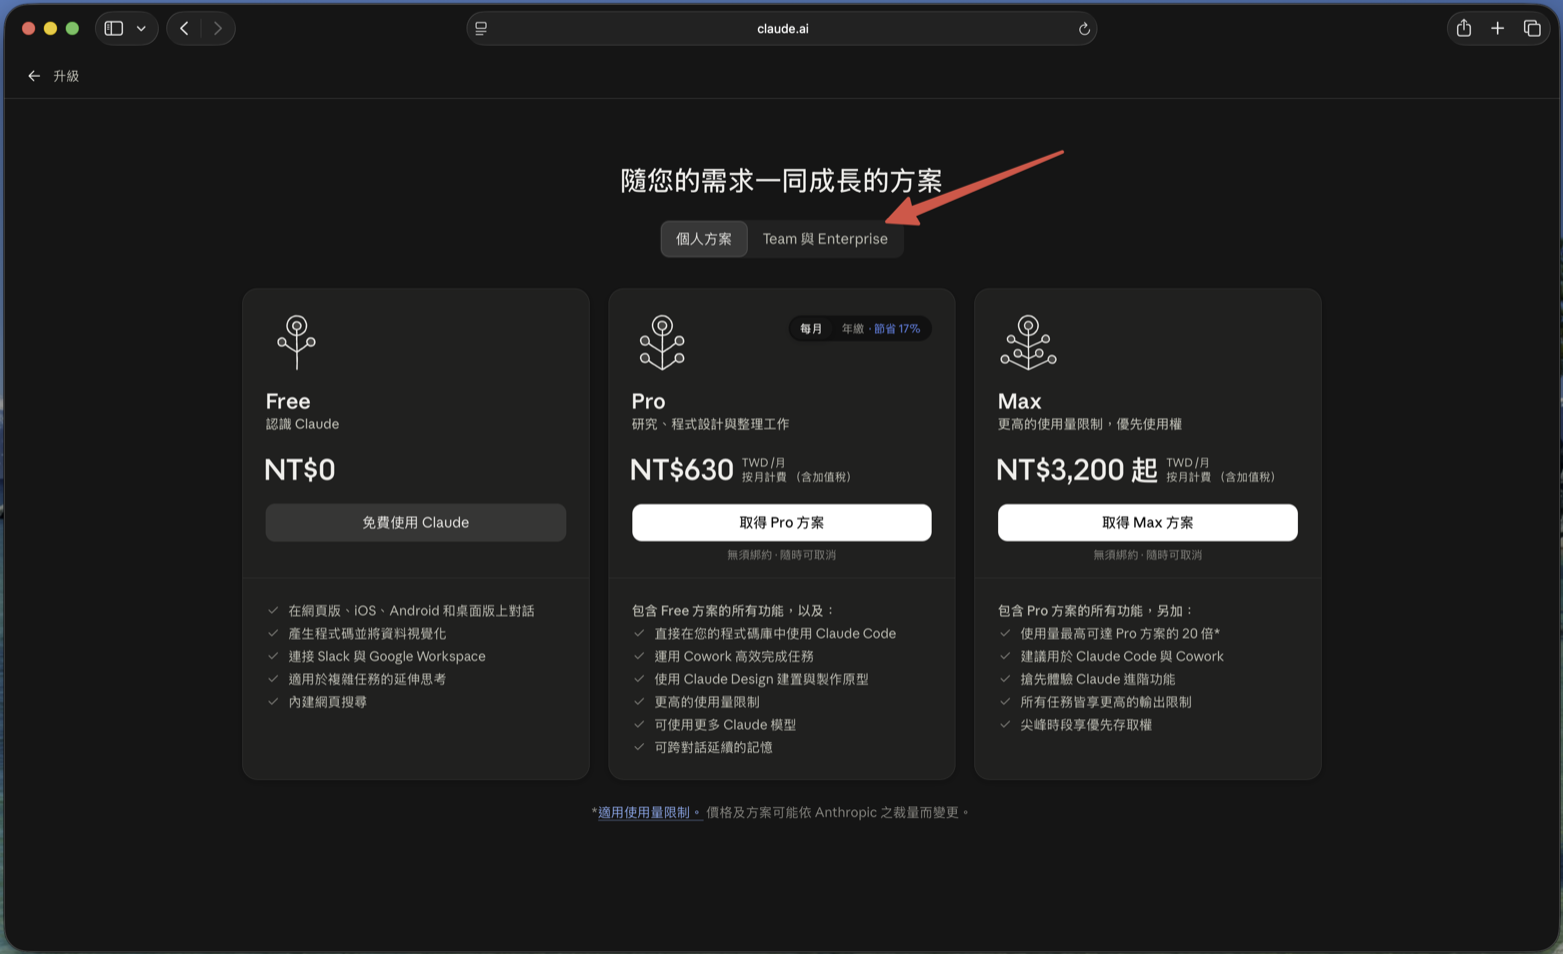Click the checkmark beside 搶先體驗 Claude 進階功能
1563x954 pixels.
tap(1005, 679)
